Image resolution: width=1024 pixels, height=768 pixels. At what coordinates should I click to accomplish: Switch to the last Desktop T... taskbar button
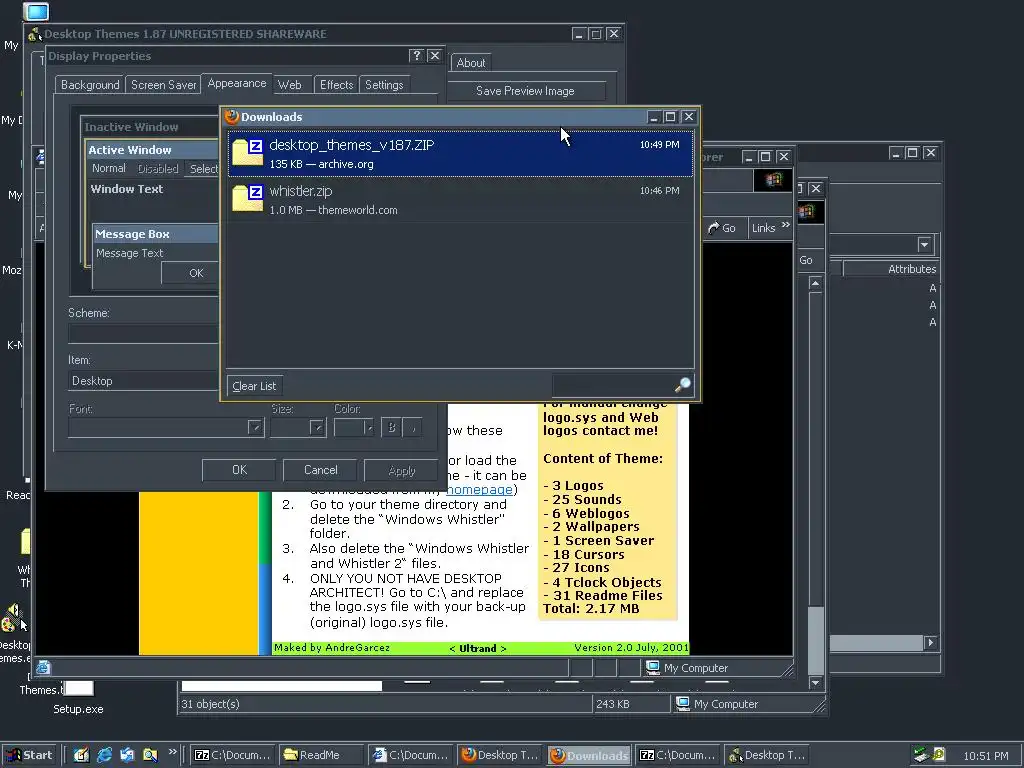pos(767,755)
